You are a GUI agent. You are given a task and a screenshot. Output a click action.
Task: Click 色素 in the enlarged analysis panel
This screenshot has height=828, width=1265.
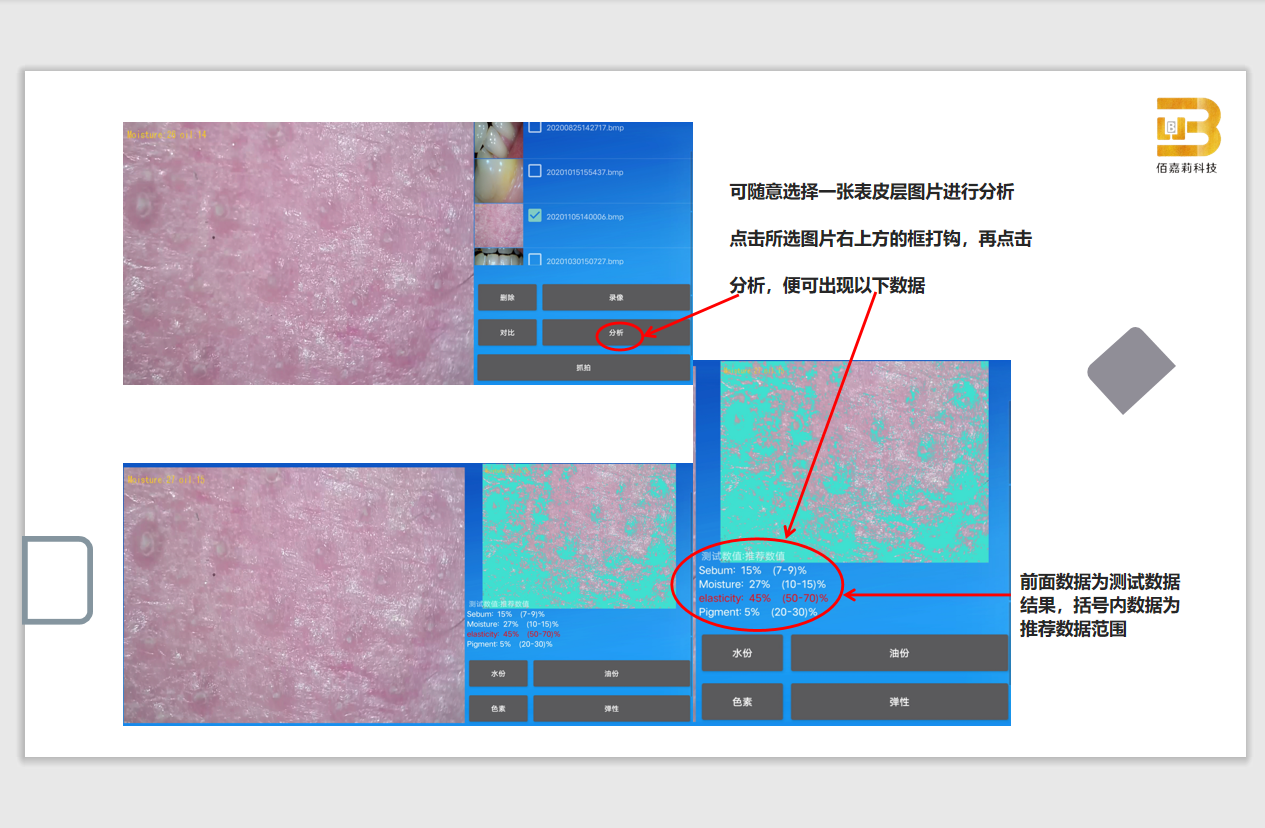742,702
